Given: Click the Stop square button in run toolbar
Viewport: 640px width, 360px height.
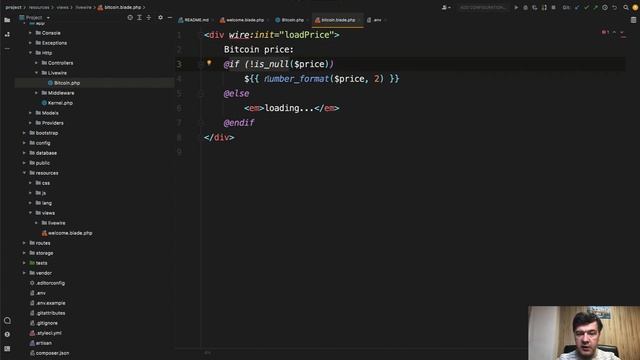Looking at the screenshot, I should [553, 7].
